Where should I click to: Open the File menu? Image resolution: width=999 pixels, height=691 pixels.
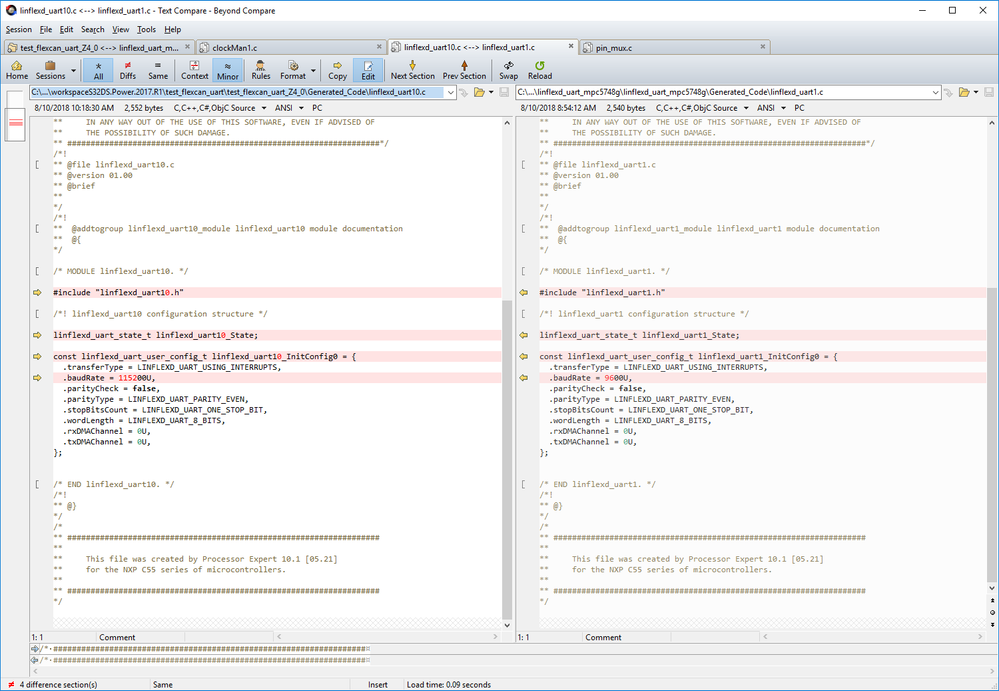pyautogui.click(x=46, y=29)
